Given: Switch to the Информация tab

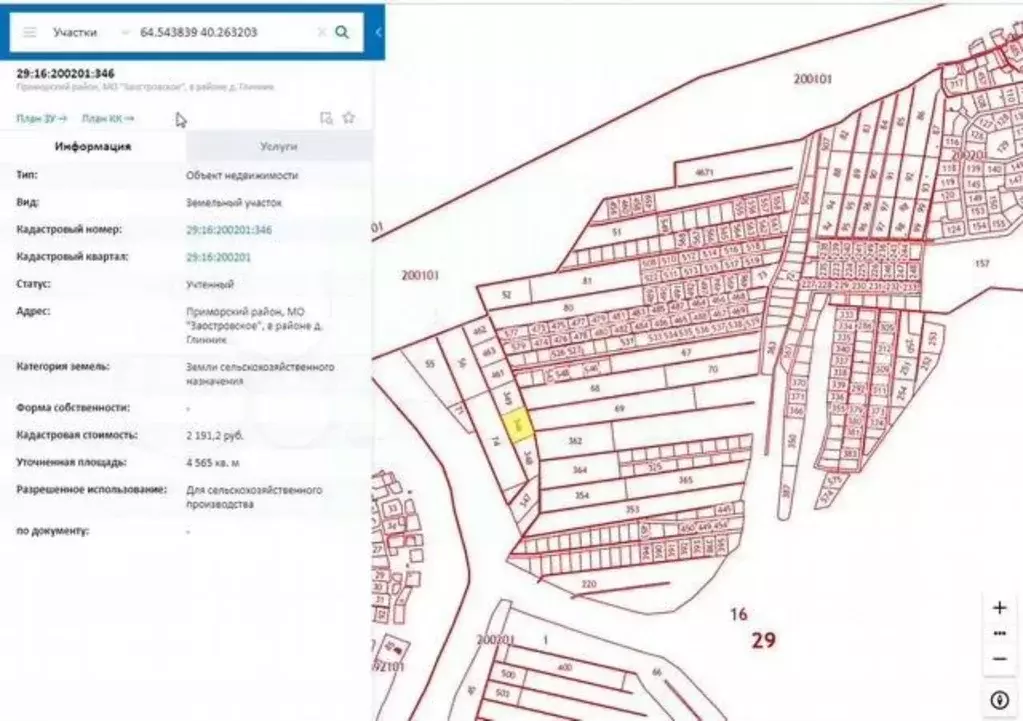Looking at the screenshot, I should tap(93, 147).
